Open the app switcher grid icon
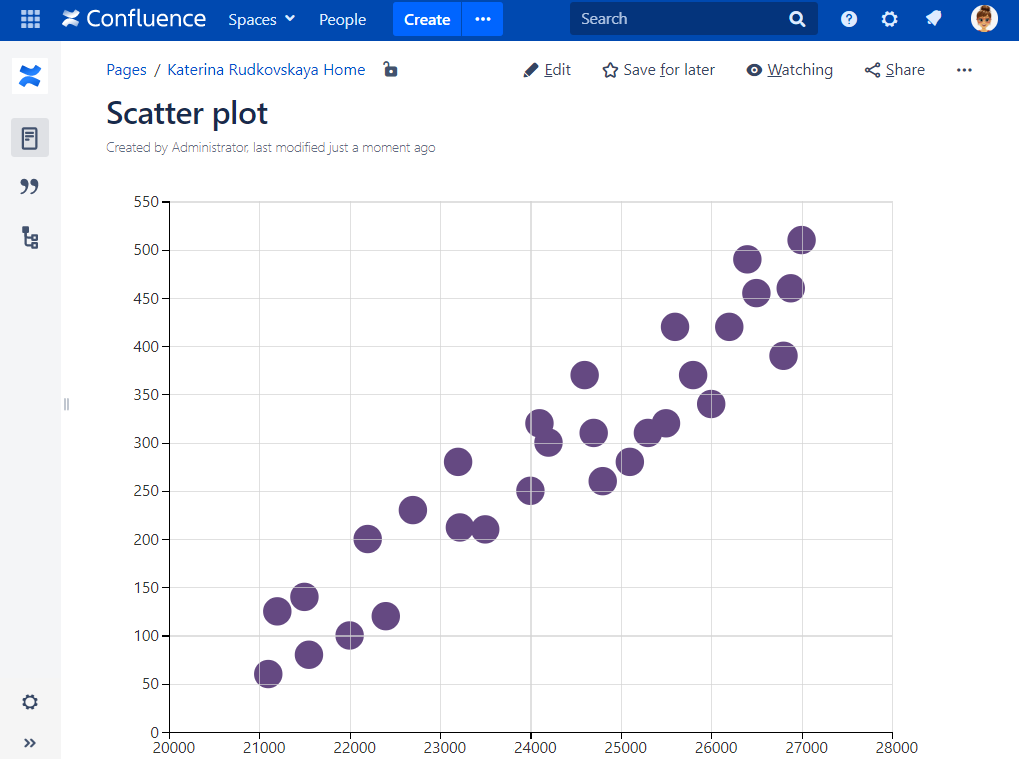This screenshot has width=1019, height=759. pyautogui.click(x=29, y=18)
